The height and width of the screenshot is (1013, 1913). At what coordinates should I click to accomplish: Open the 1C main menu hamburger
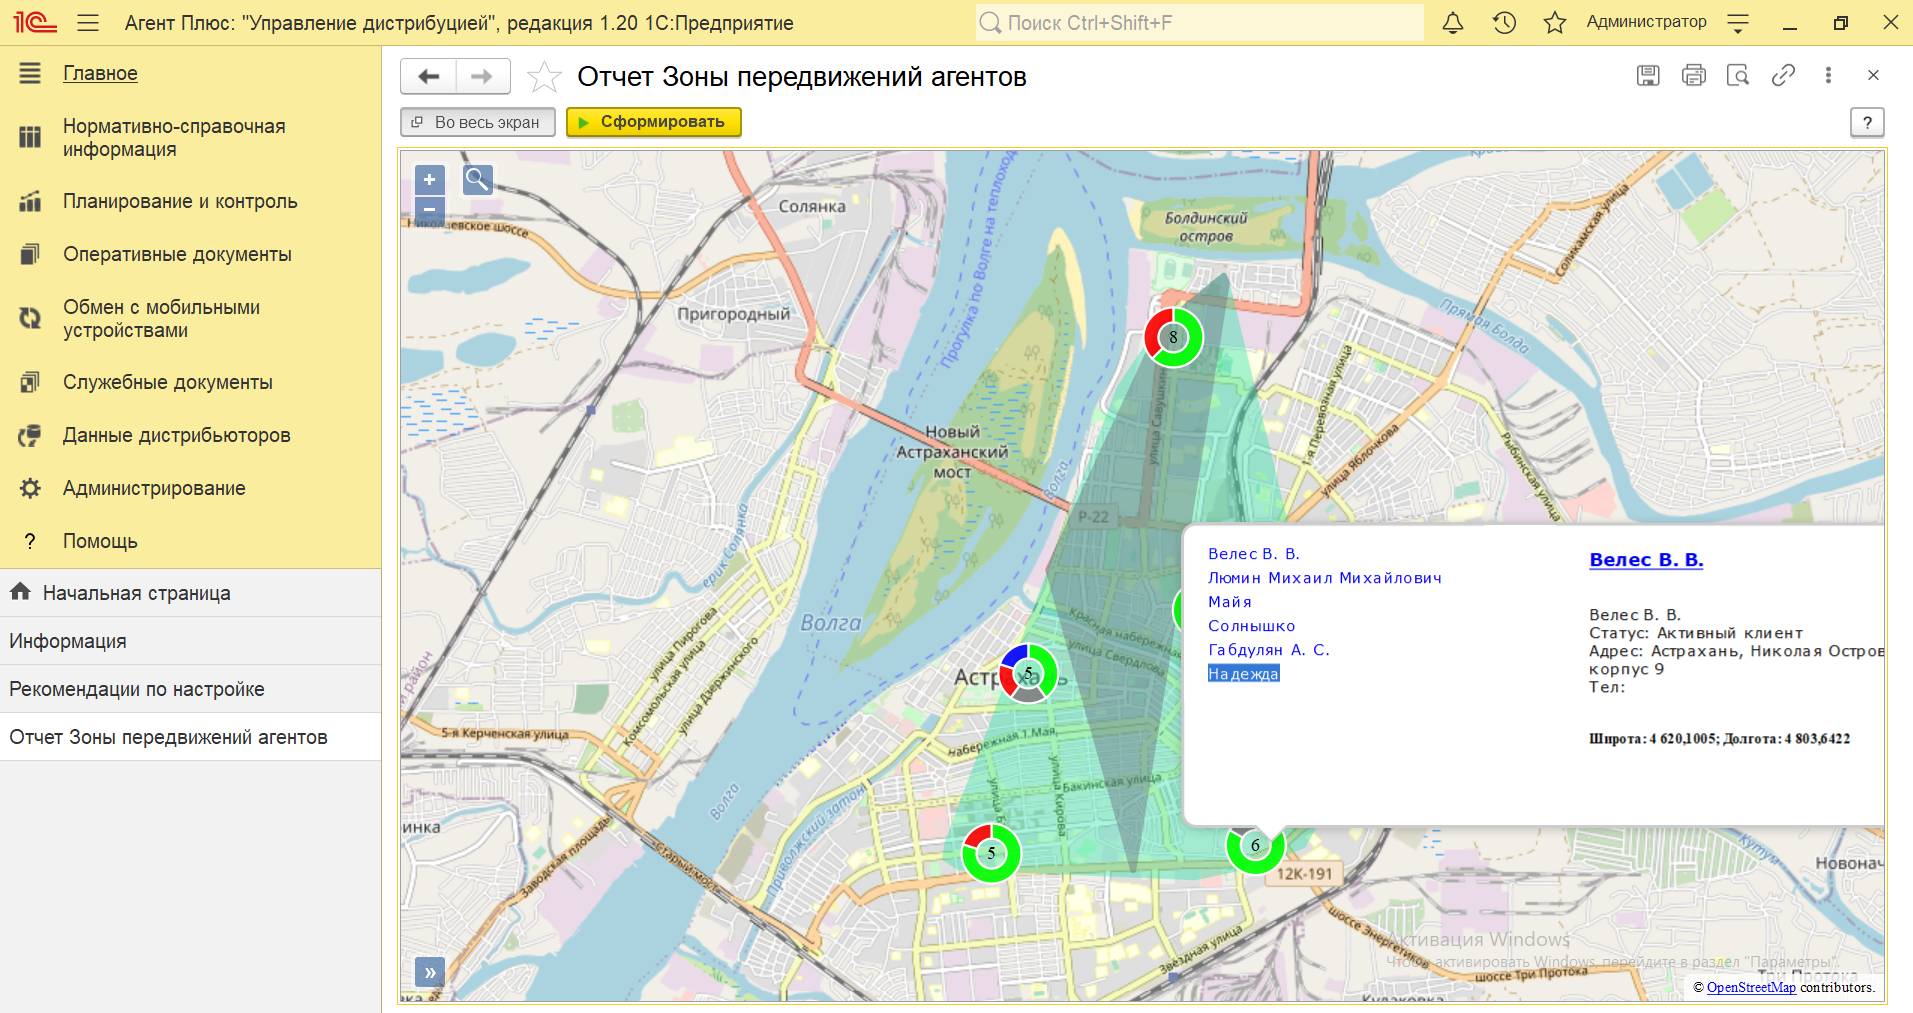[88, 22]
